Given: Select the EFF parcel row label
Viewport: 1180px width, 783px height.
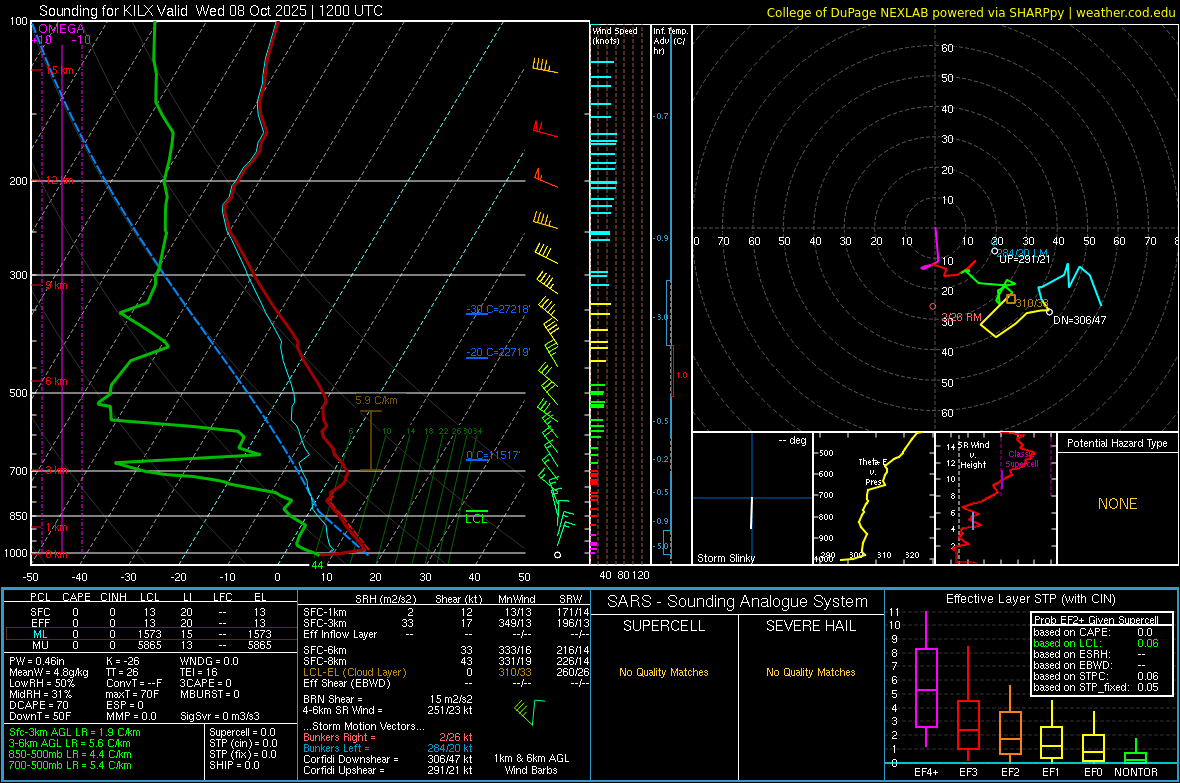Looking at the screenshot, I should (40, 623).
